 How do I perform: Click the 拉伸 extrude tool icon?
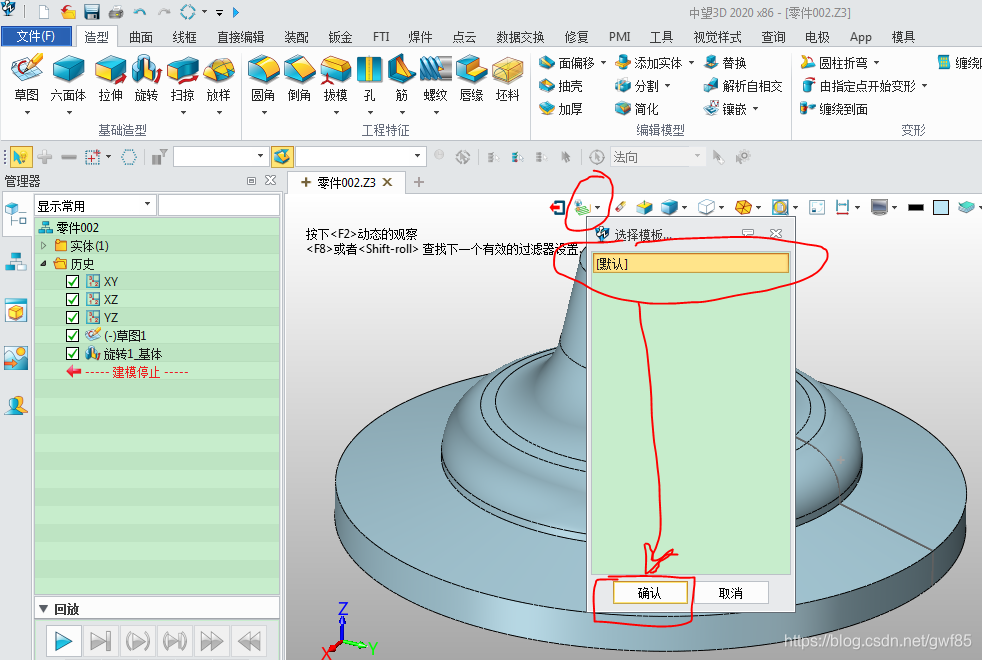pyautogui.click(x=110, y=74)
